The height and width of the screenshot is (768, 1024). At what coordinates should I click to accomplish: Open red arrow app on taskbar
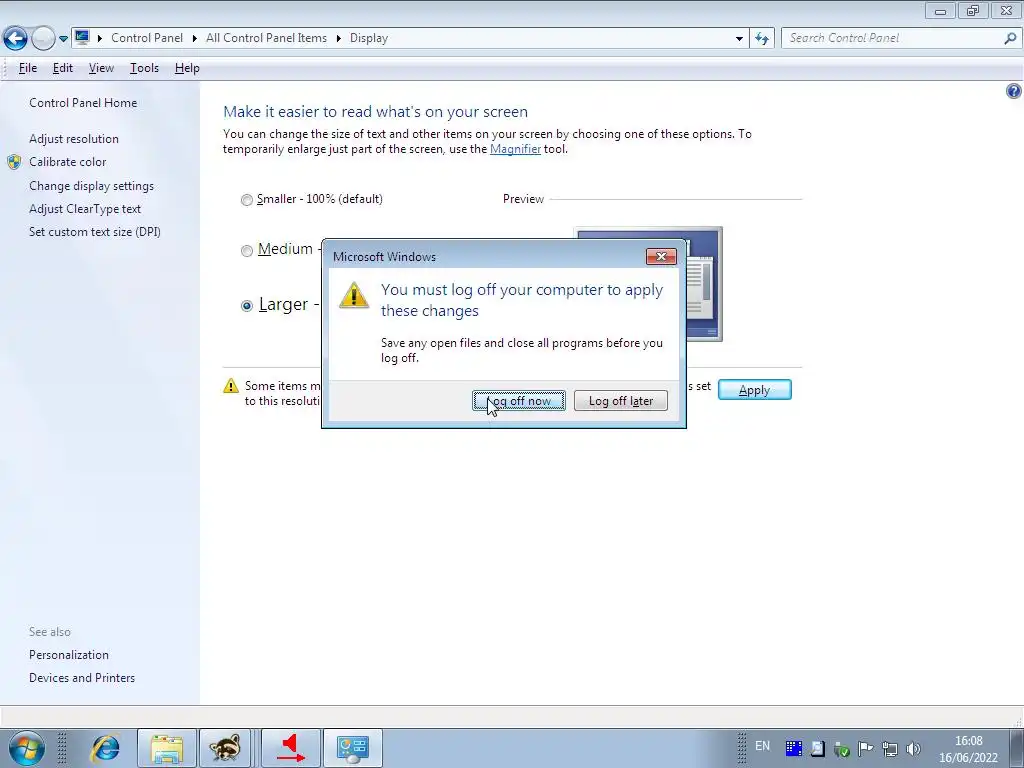[291, 748]
